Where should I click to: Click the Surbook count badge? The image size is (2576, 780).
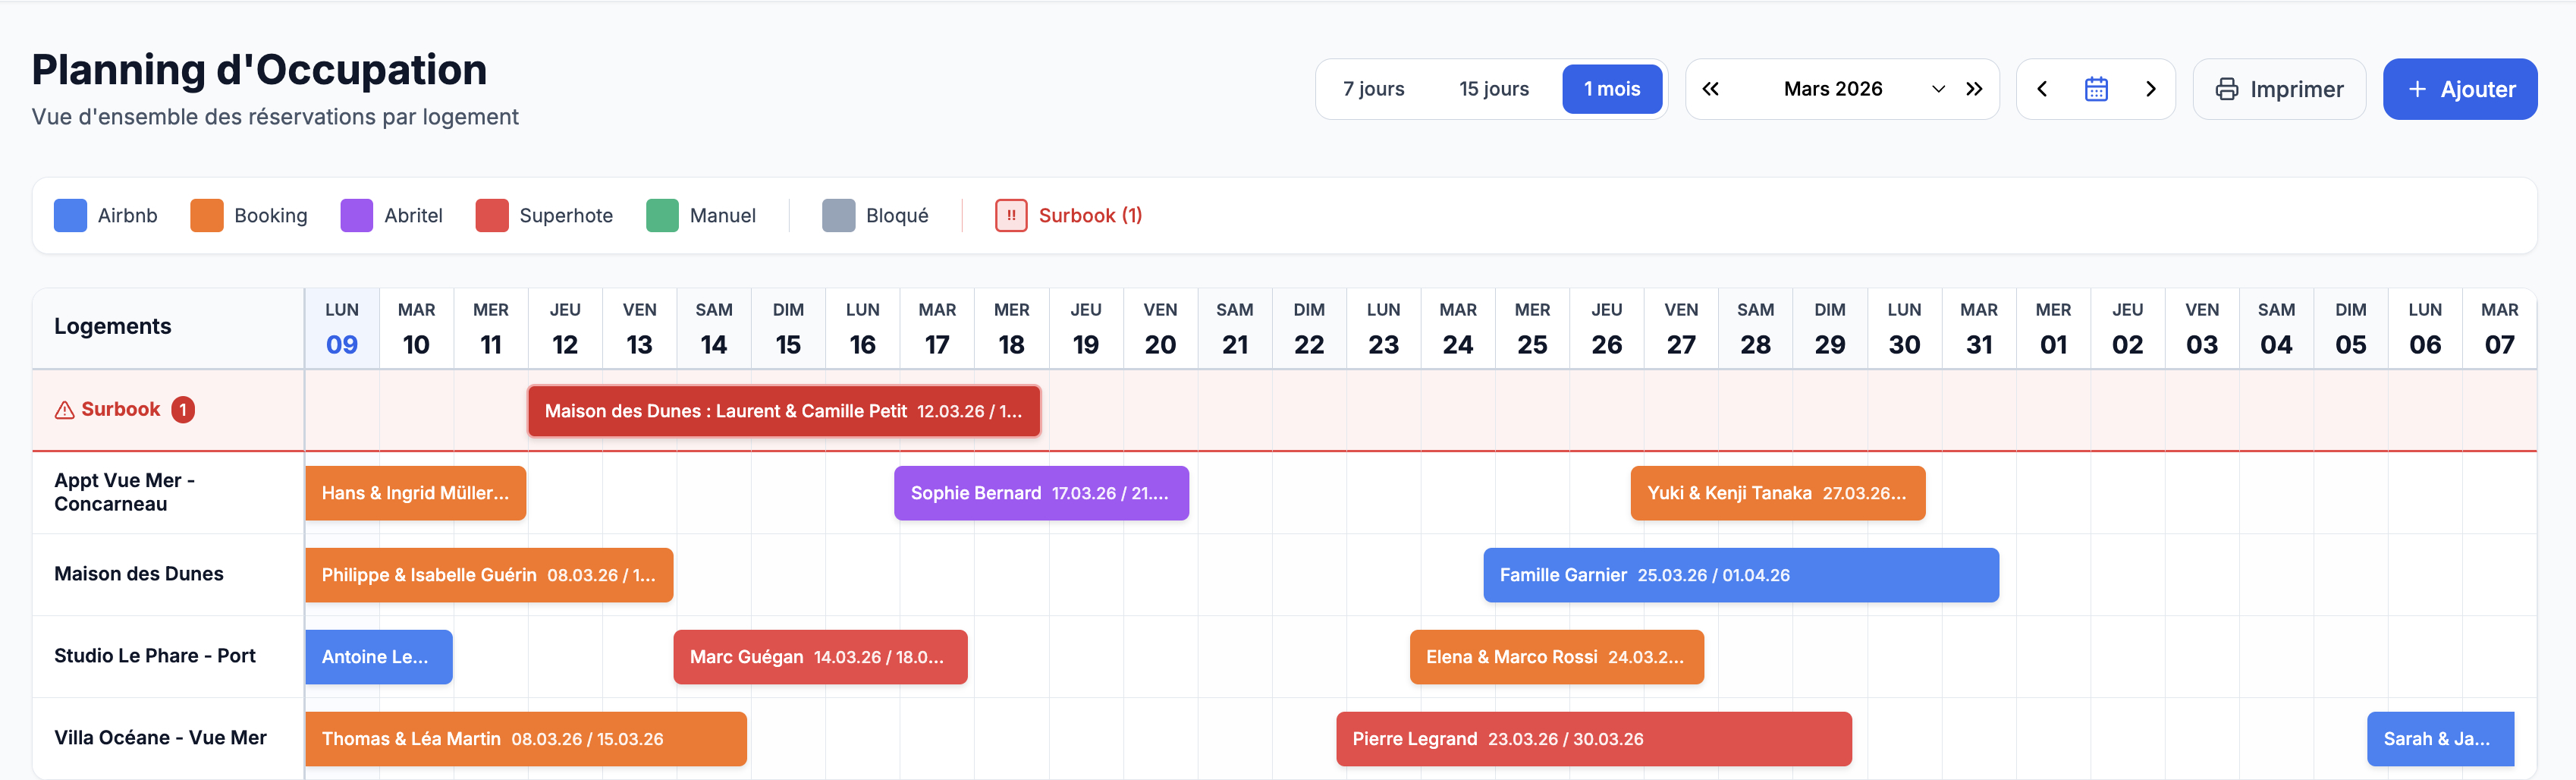pos(183,409)
